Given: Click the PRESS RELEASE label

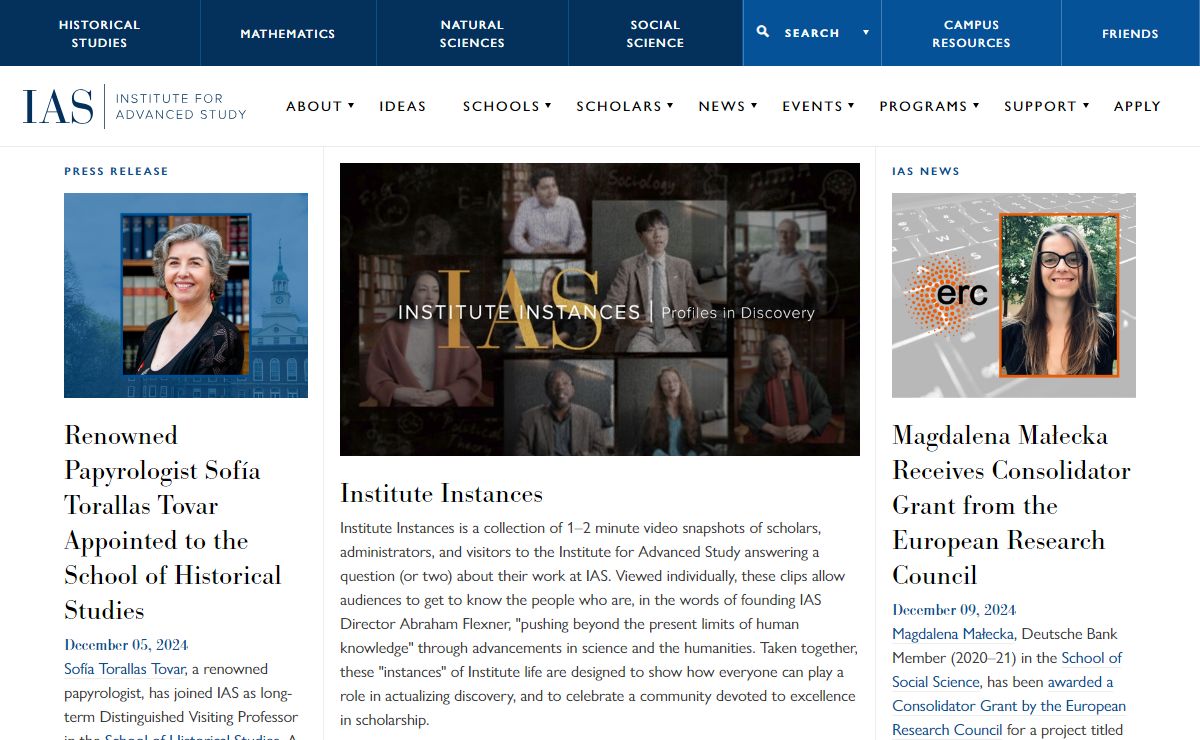Looking at the screenshot, I should (x=116, y=171).
